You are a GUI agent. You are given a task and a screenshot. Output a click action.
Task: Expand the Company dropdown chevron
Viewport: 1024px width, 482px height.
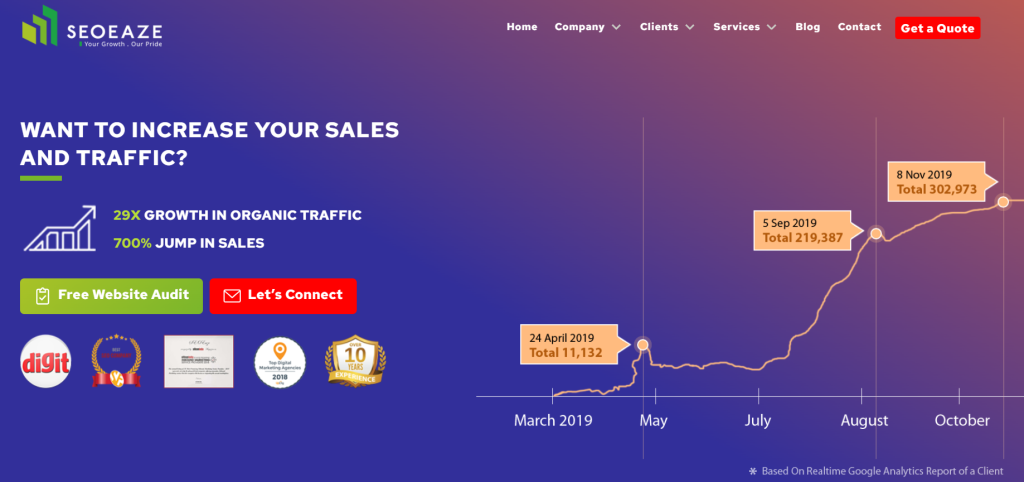click(x=616, y=27)
